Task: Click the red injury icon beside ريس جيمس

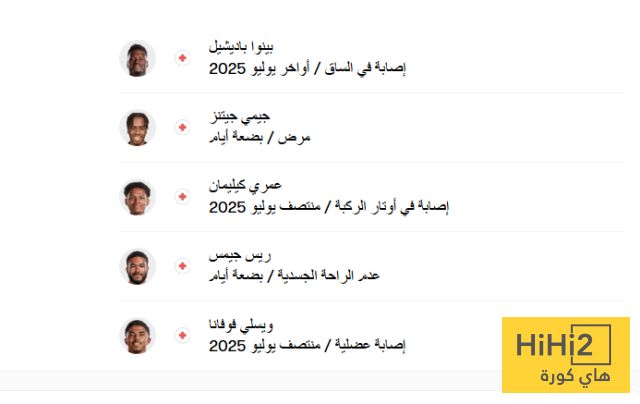Action: coord(182,266)
